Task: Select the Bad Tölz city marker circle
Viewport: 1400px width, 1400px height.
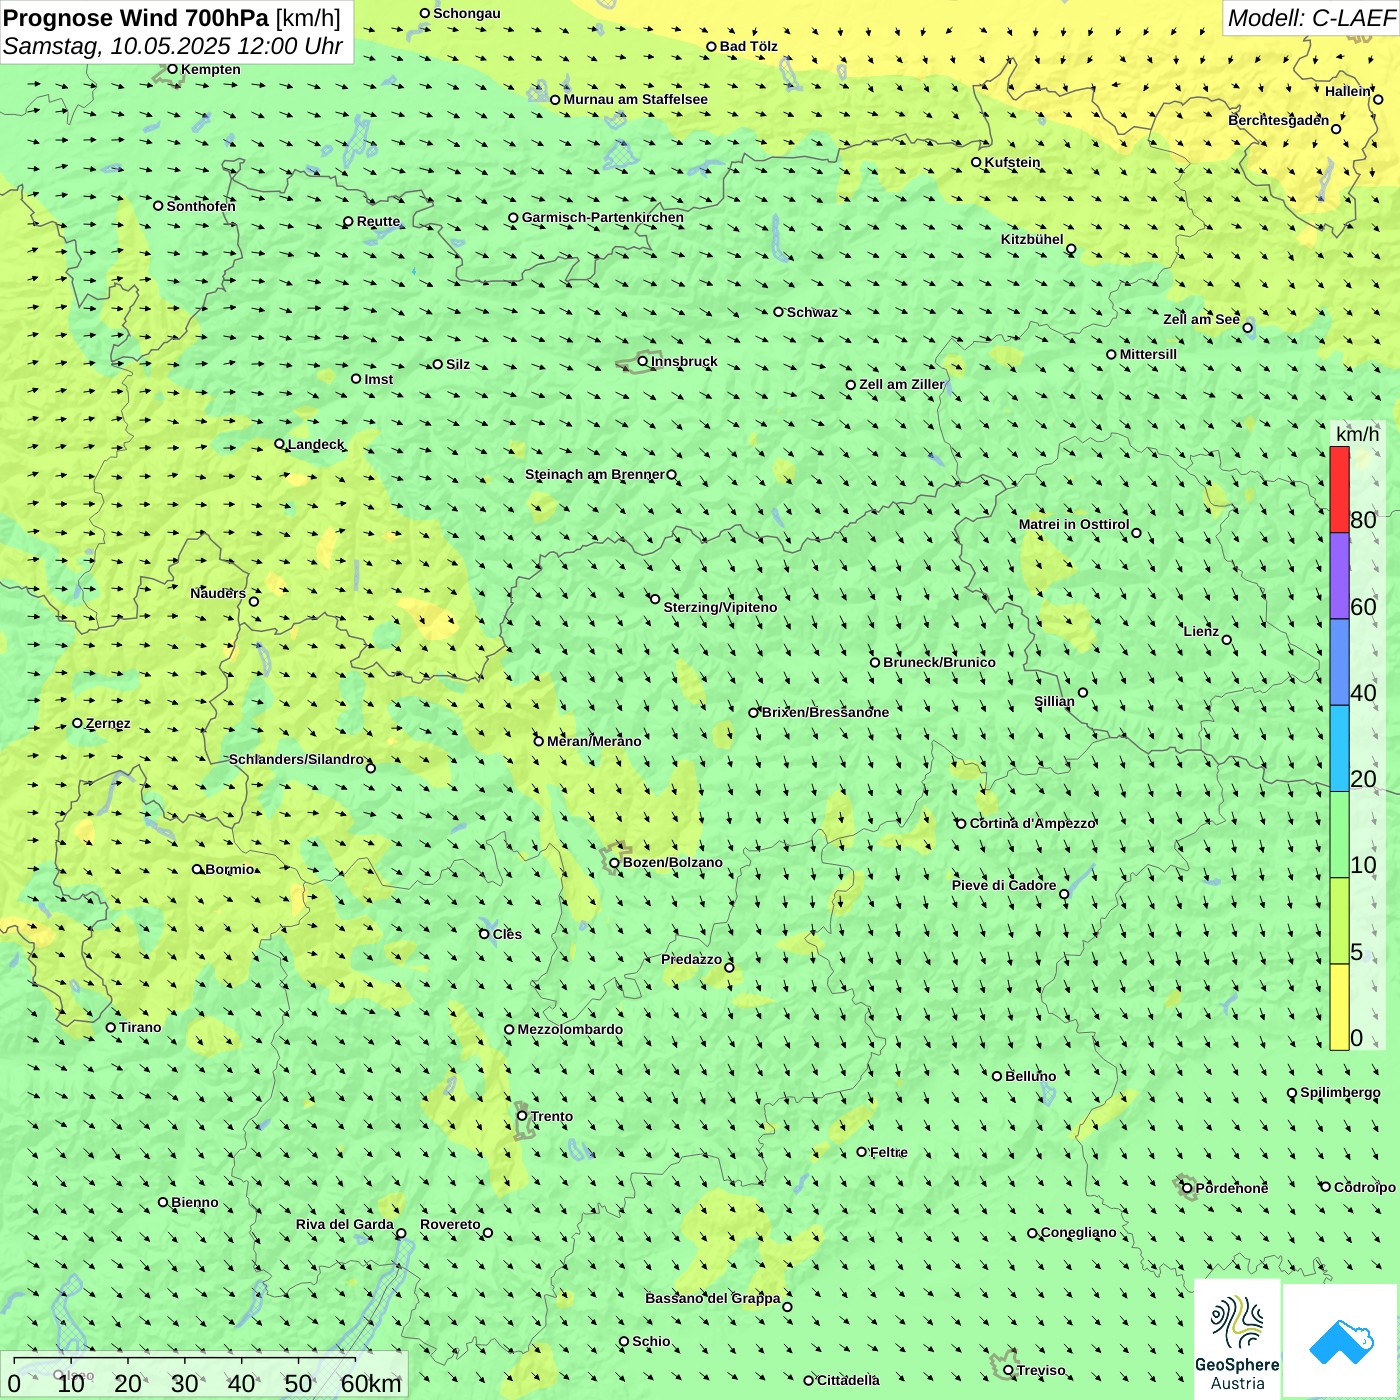Action: [x=711, y=46]
